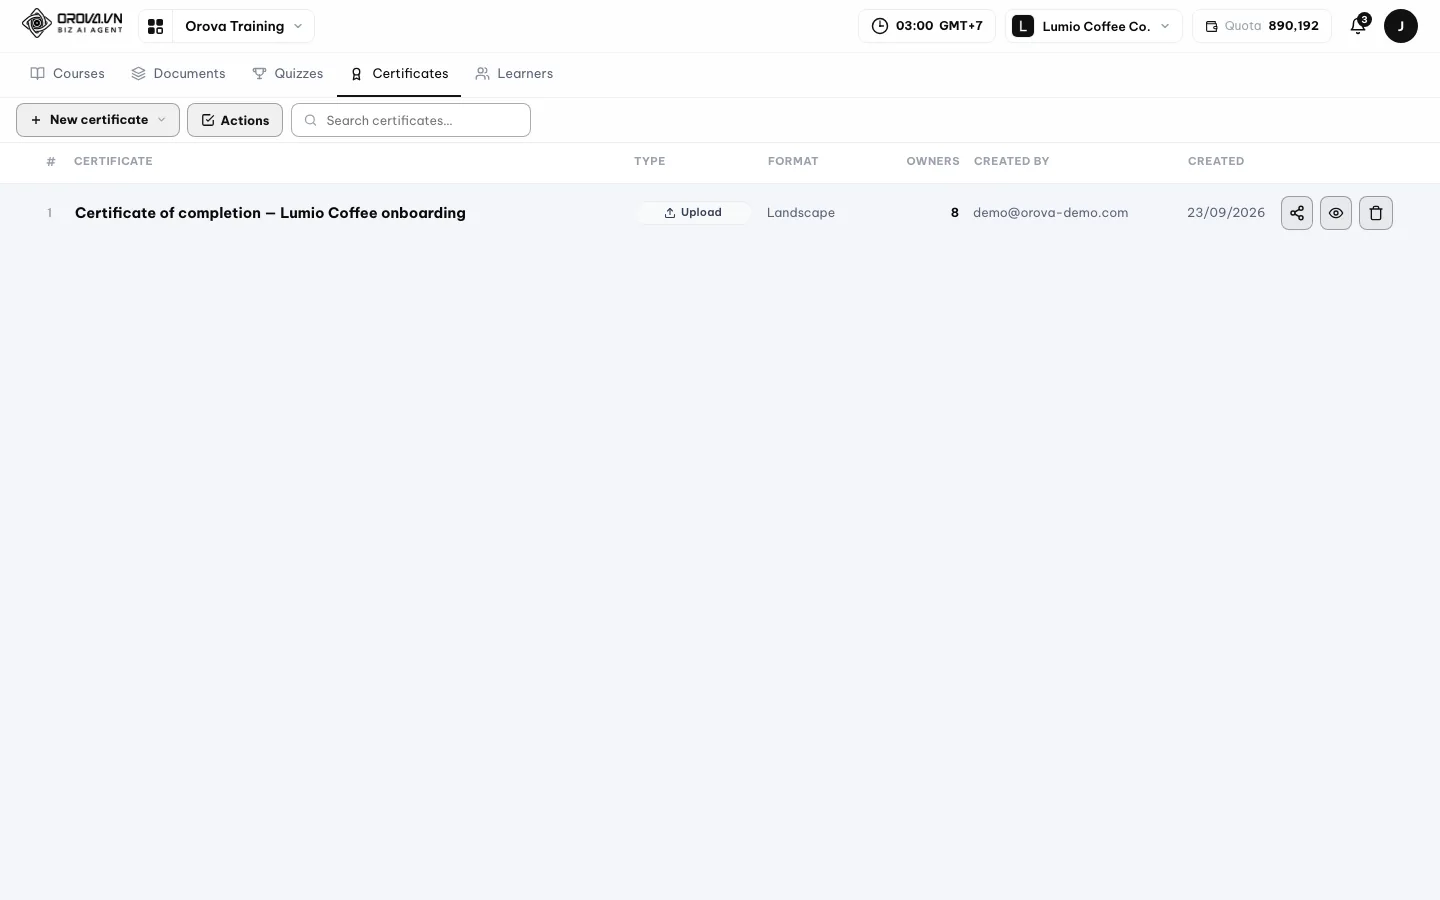Click the OWNERS column header
1440x900 pixels.
pos(933,161)
